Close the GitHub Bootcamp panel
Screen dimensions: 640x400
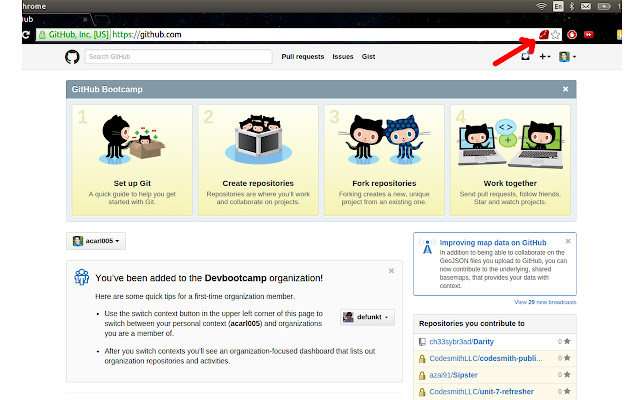[565, 89]
